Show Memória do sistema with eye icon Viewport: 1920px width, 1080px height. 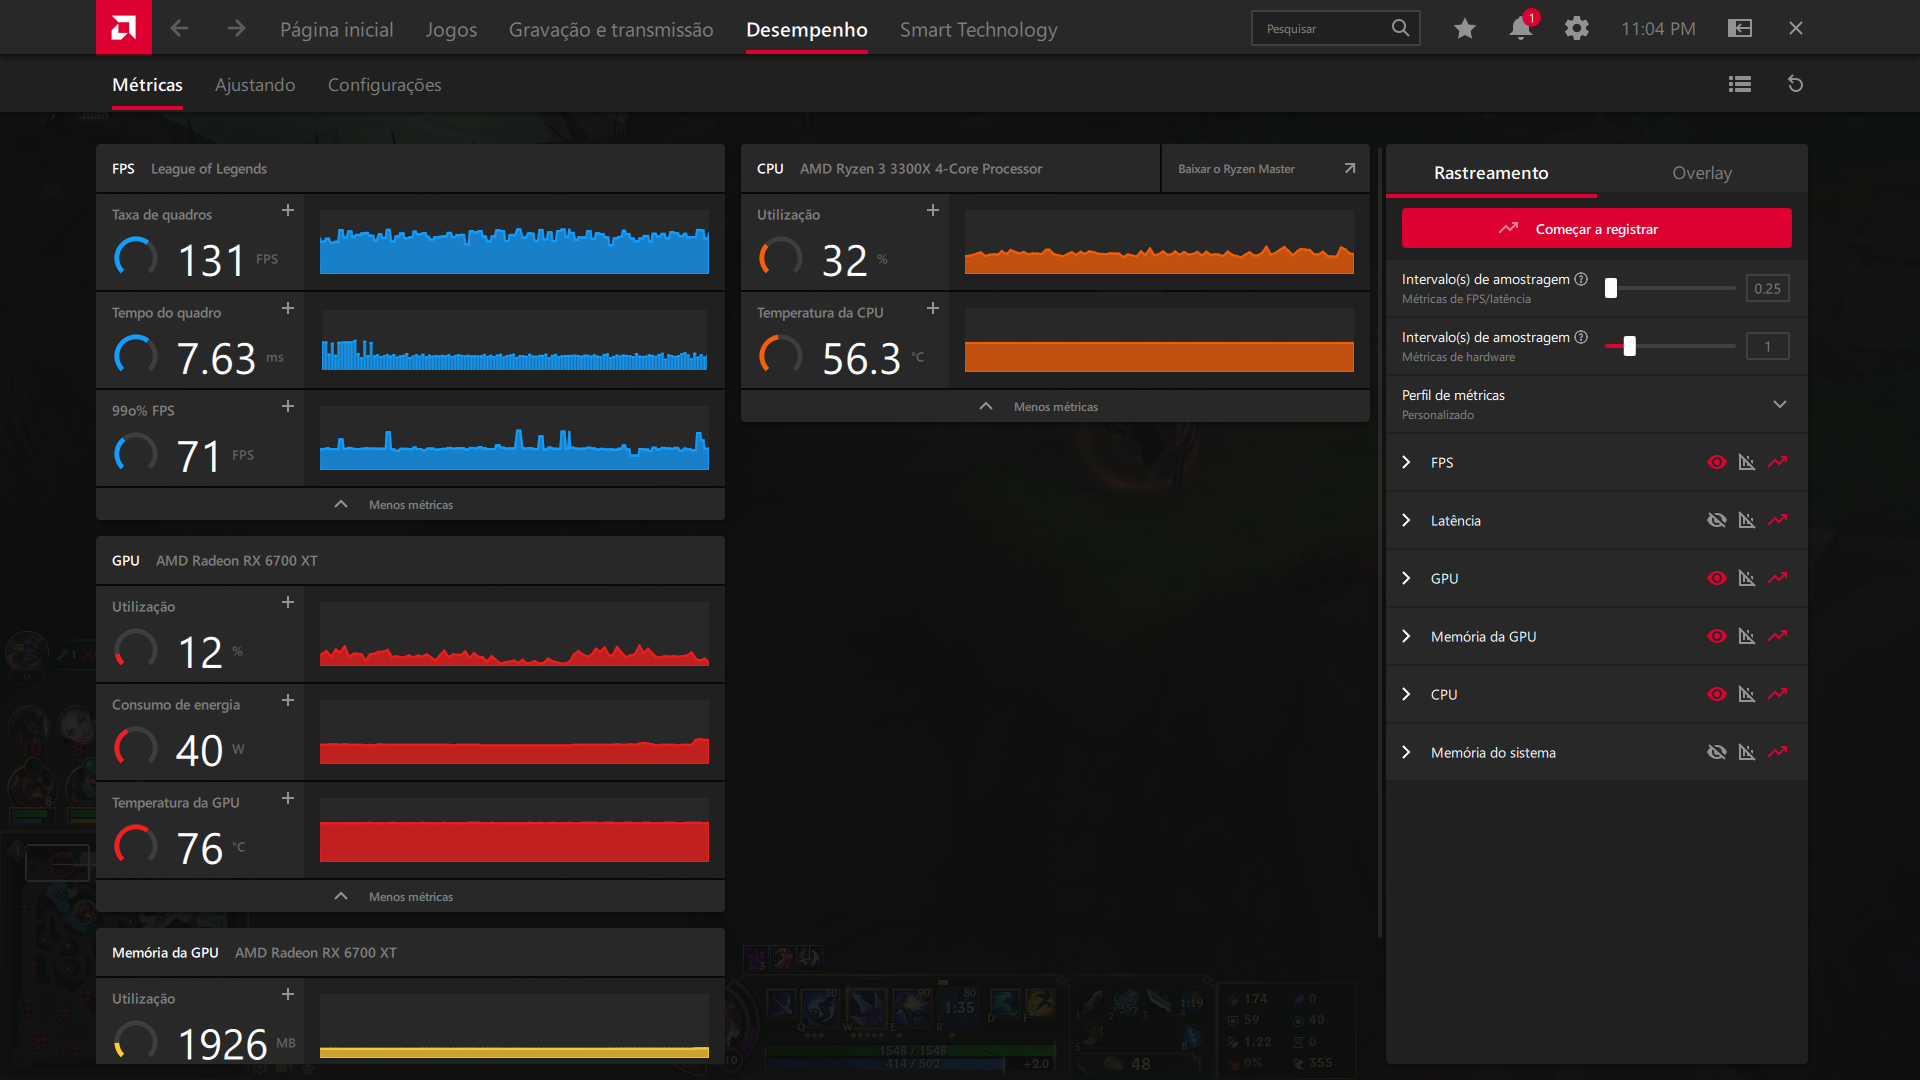(1717, 752)
